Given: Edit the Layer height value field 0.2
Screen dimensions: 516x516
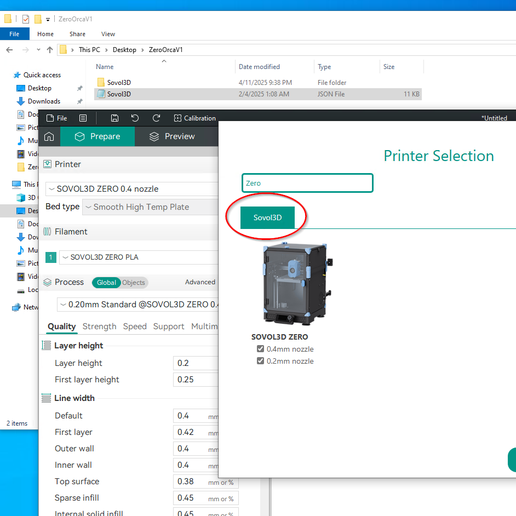Looking at the screenshot, I should [196, 363].
